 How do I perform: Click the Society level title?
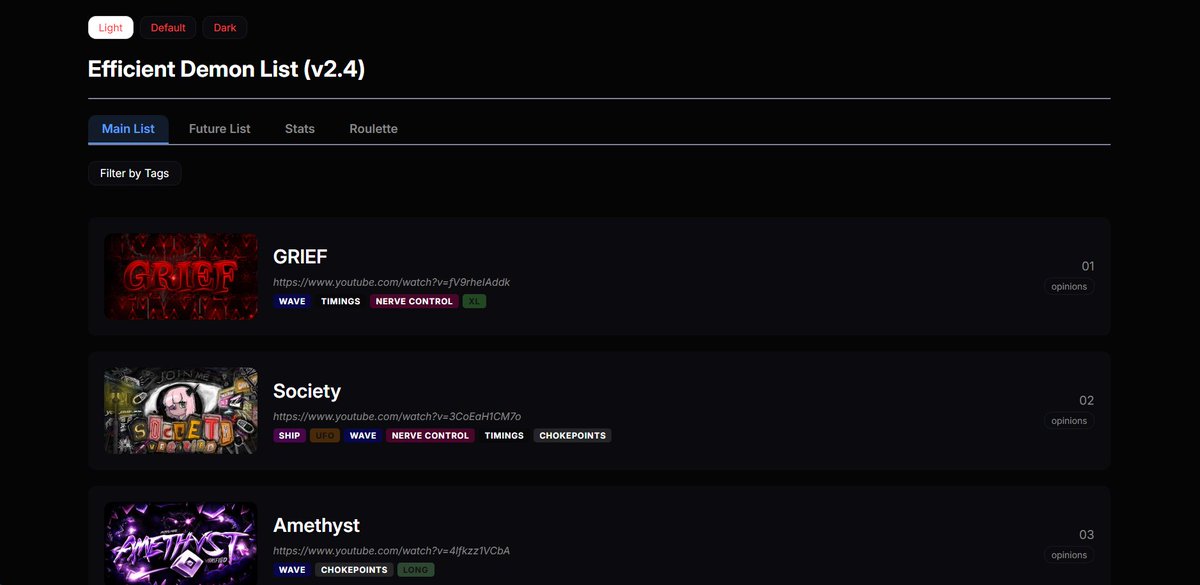307,391
